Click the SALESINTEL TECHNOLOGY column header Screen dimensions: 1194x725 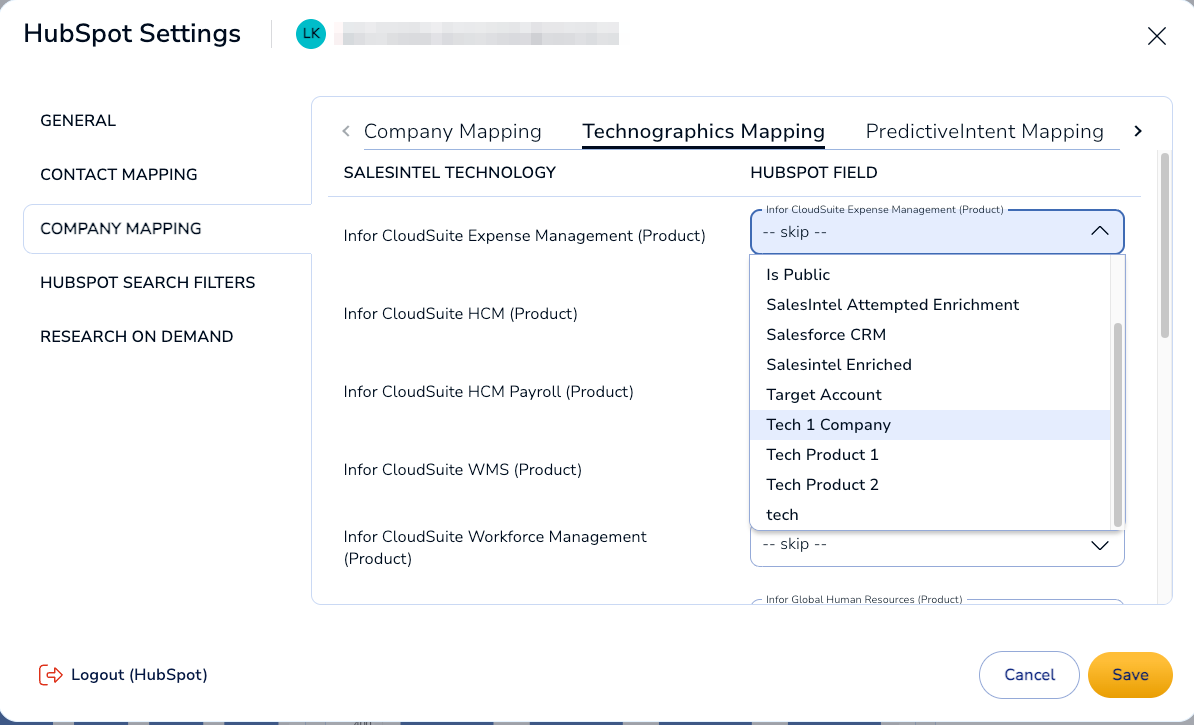click(x=449, y=173)
